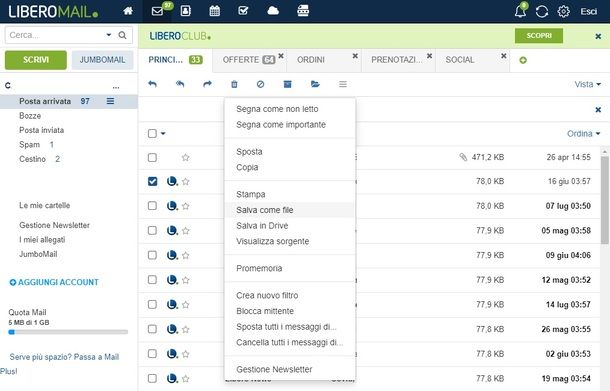Check the 07 lug 03:50 message
The width and height of the screenshot is (610, 391).
(152, 206)
